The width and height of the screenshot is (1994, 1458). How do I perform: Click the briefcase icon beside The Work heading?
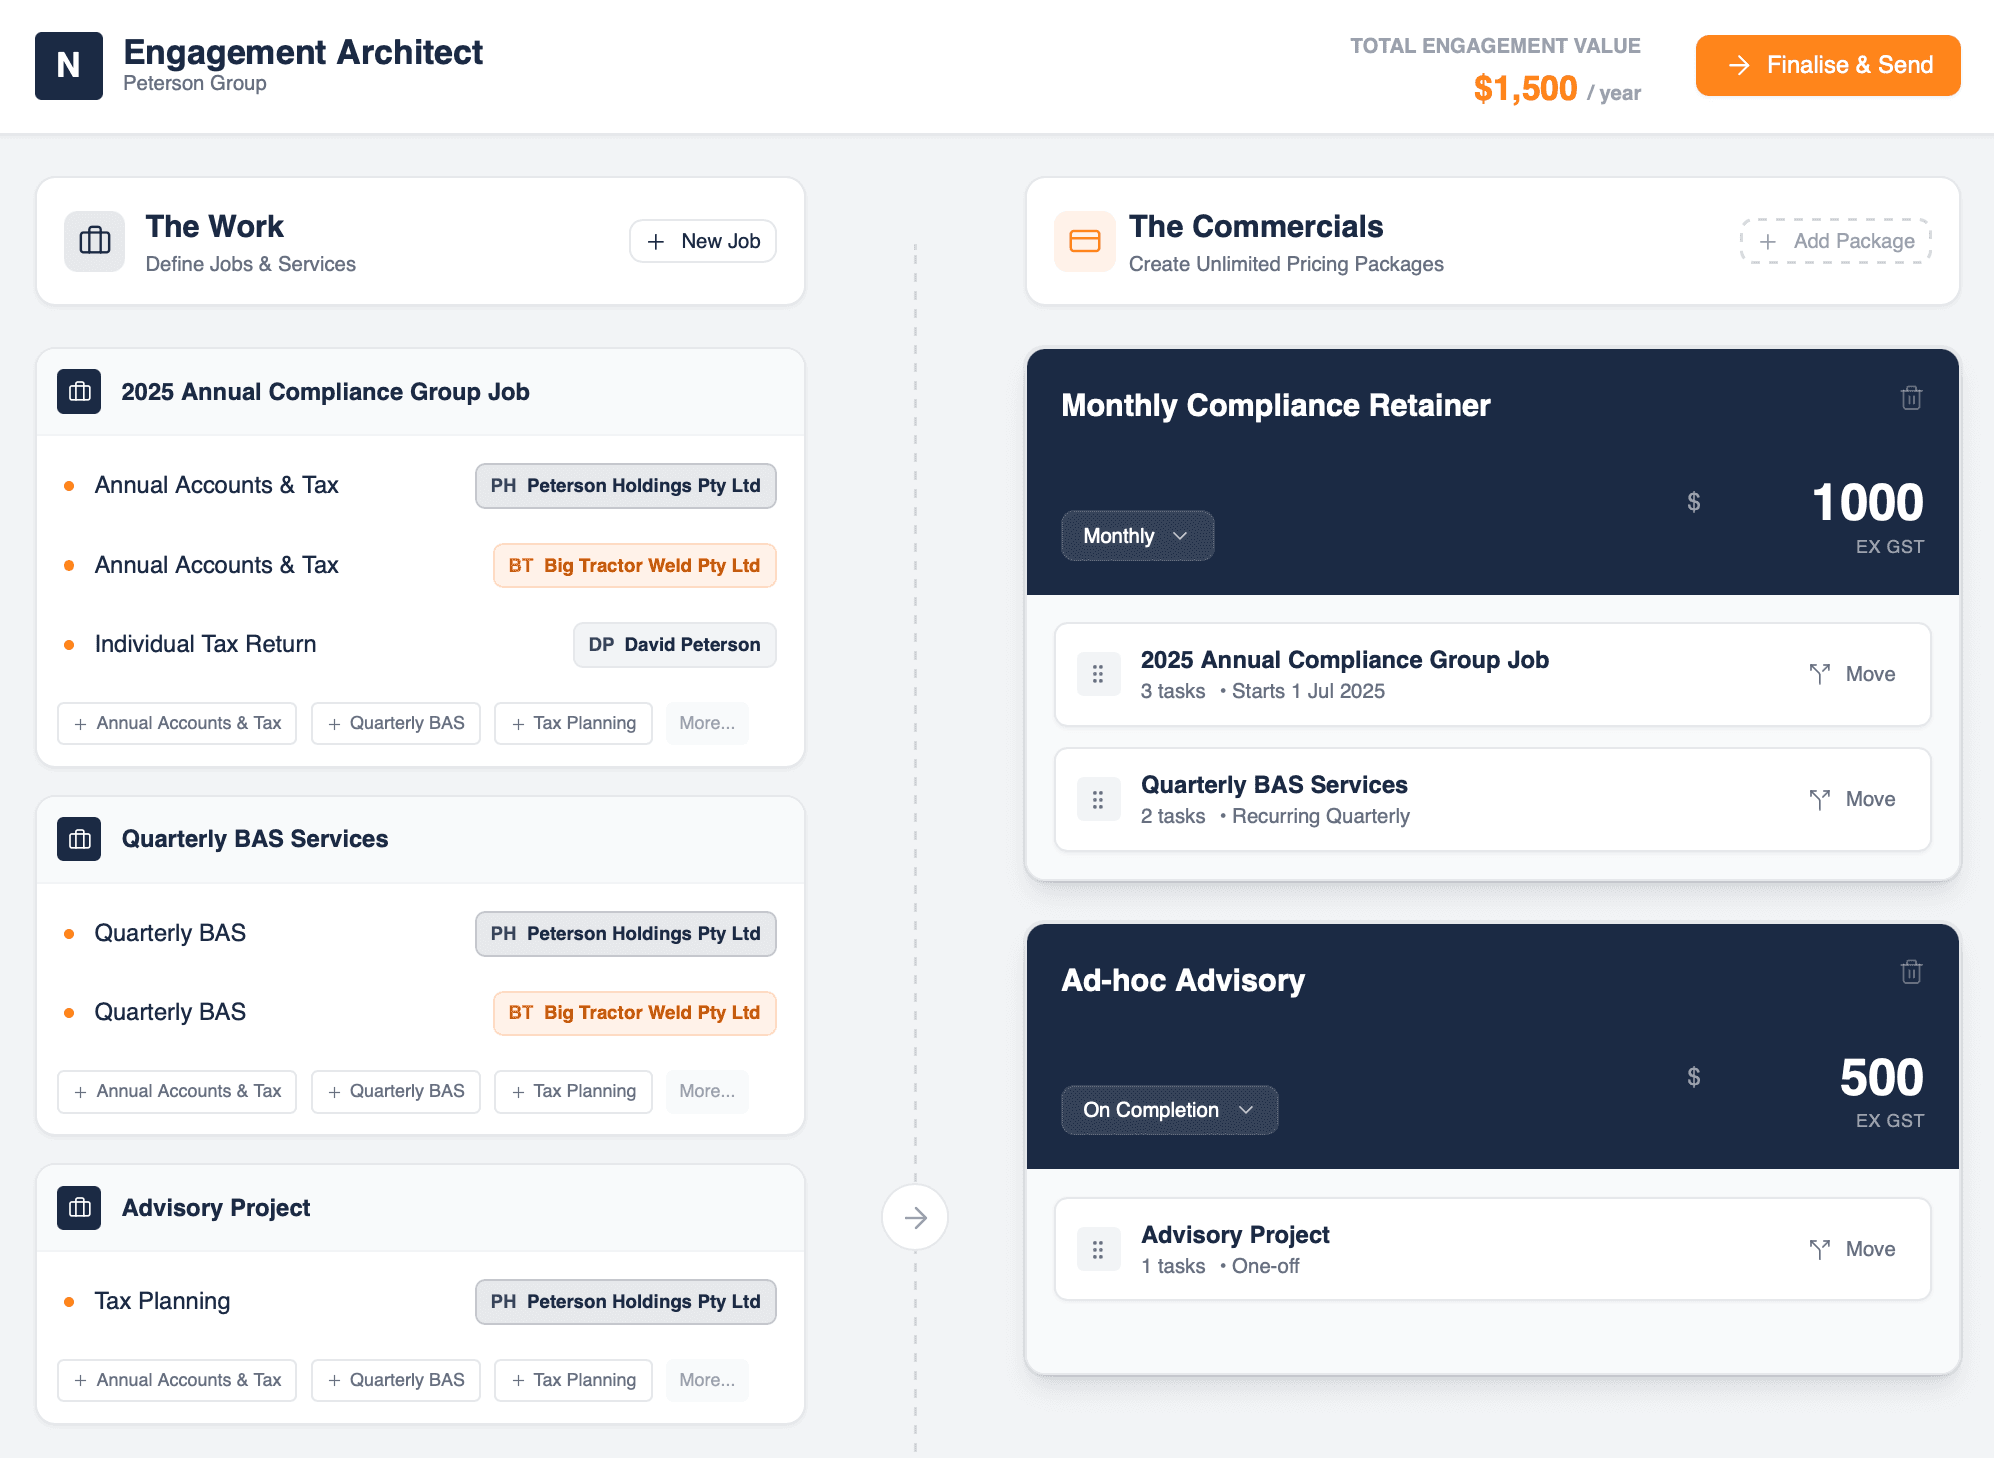coord(94,241)
